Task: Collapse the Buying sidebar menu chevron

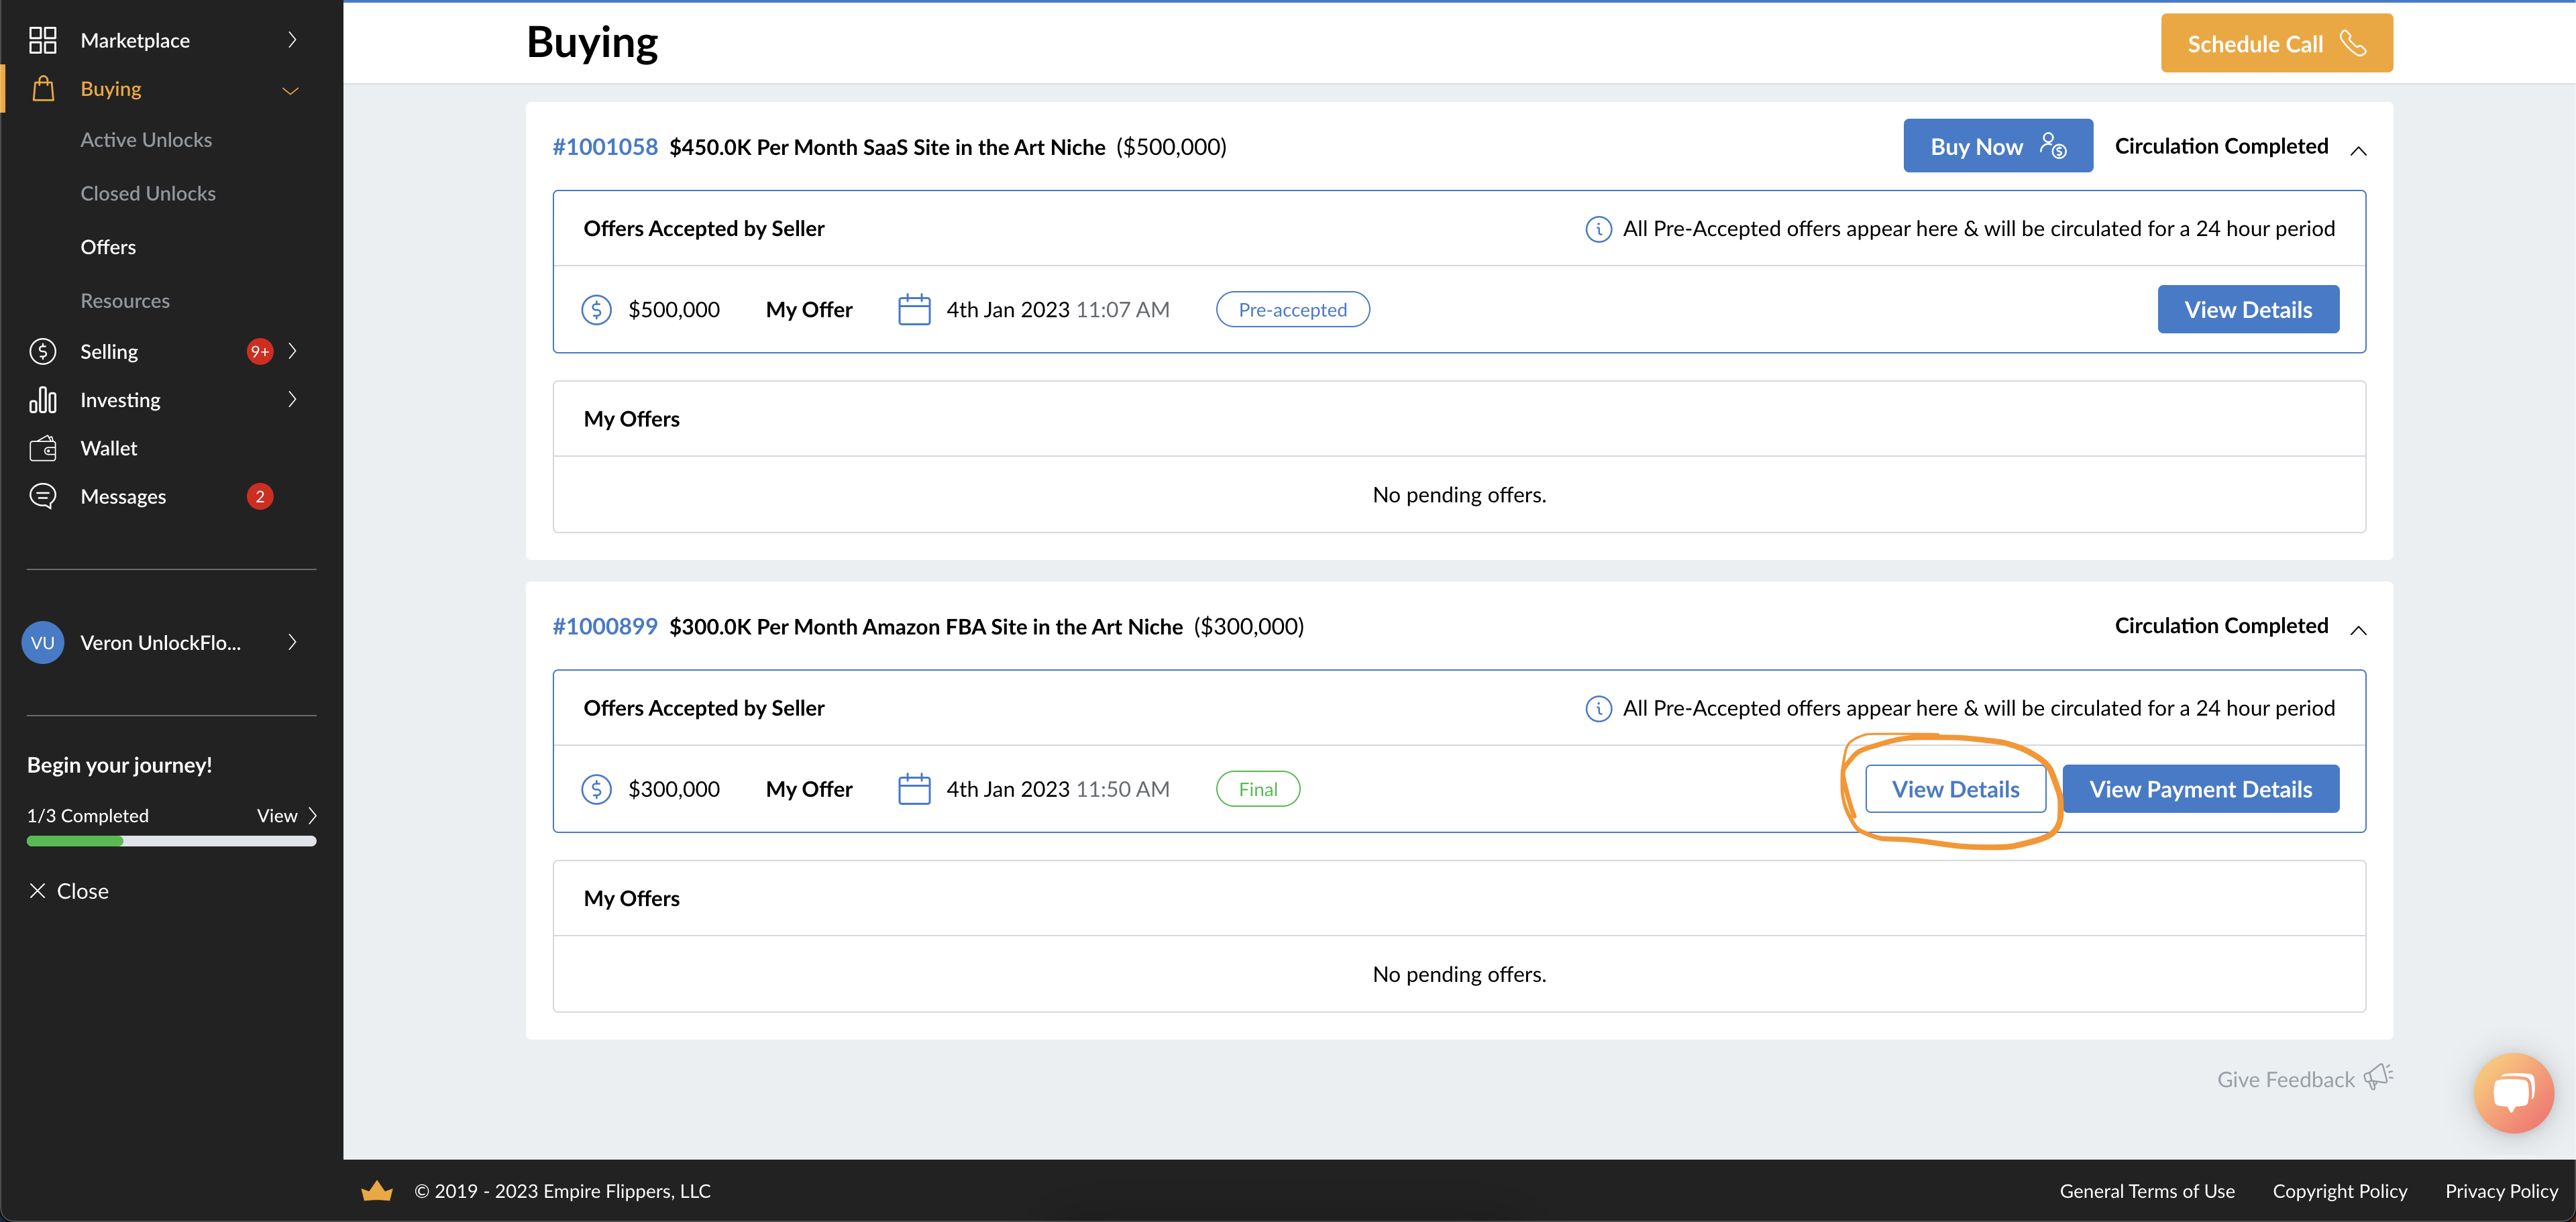Action: [291, 90]
